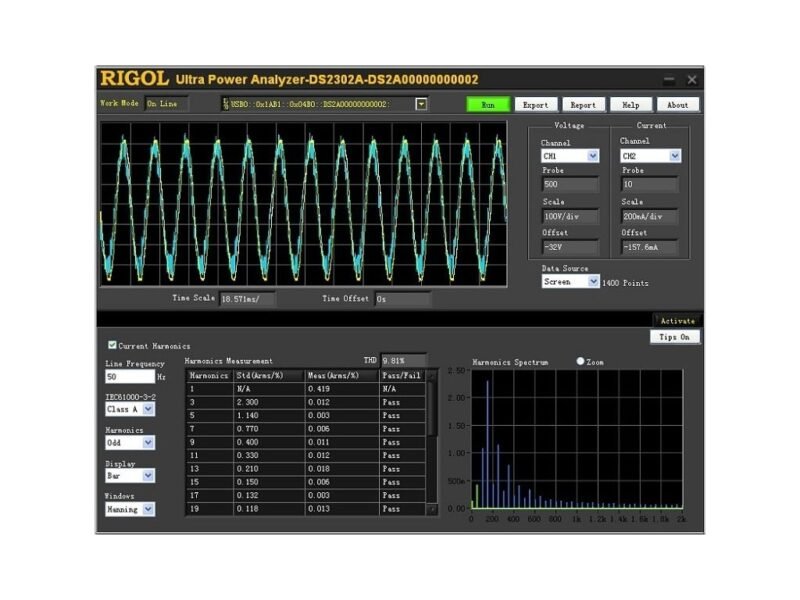800x600 pixels.
Task: Click the waveform oscilloscope display
Action: tap(304, 204)
